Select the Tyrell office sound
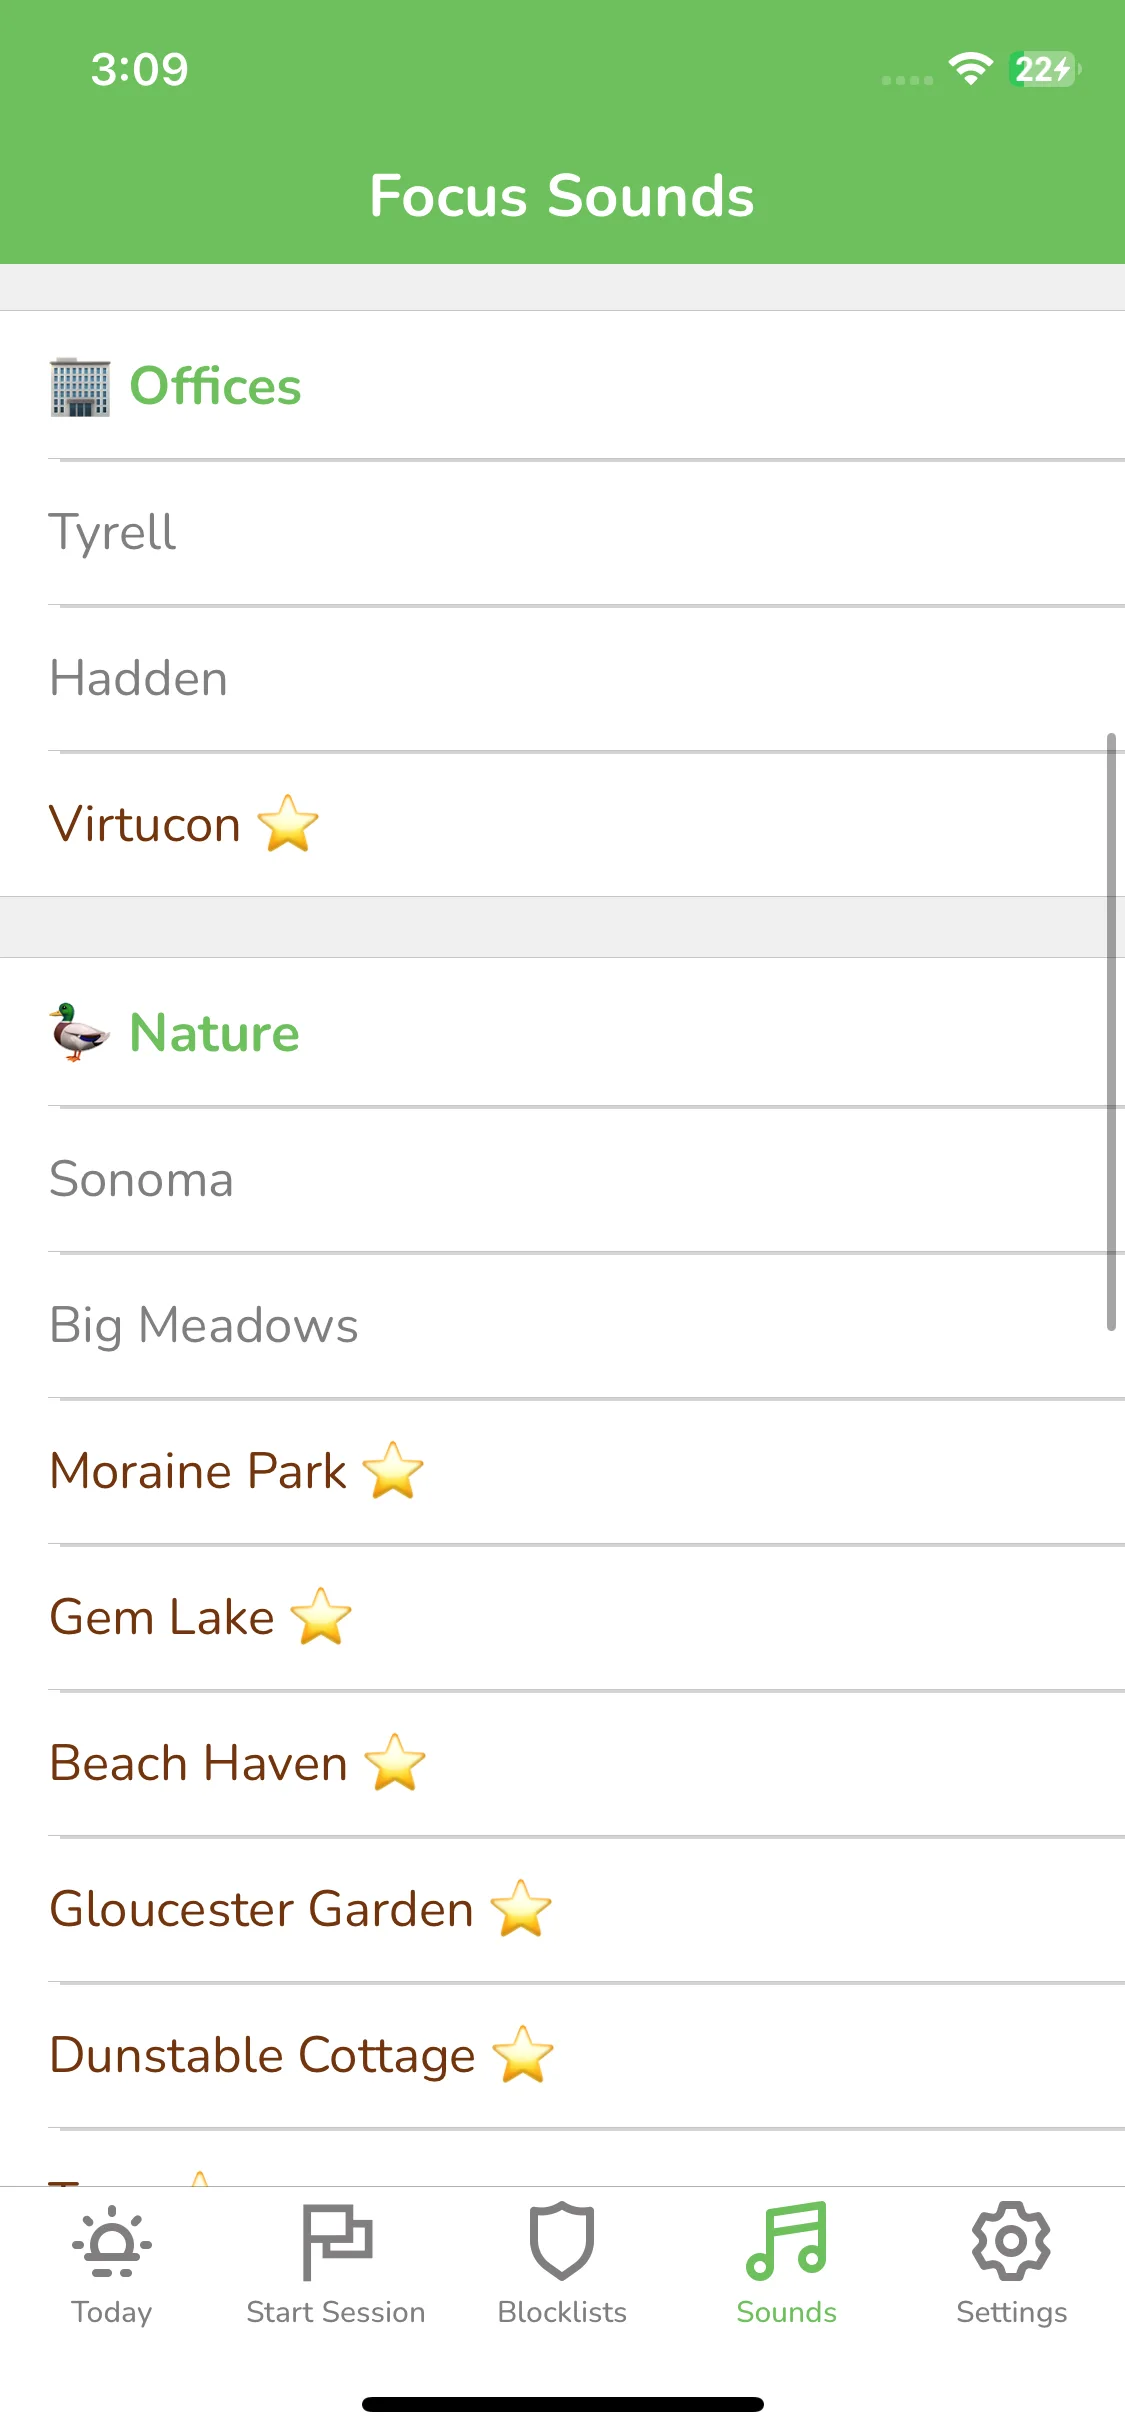This screenshot has width=1125, height=2436. tap(562, 533)
